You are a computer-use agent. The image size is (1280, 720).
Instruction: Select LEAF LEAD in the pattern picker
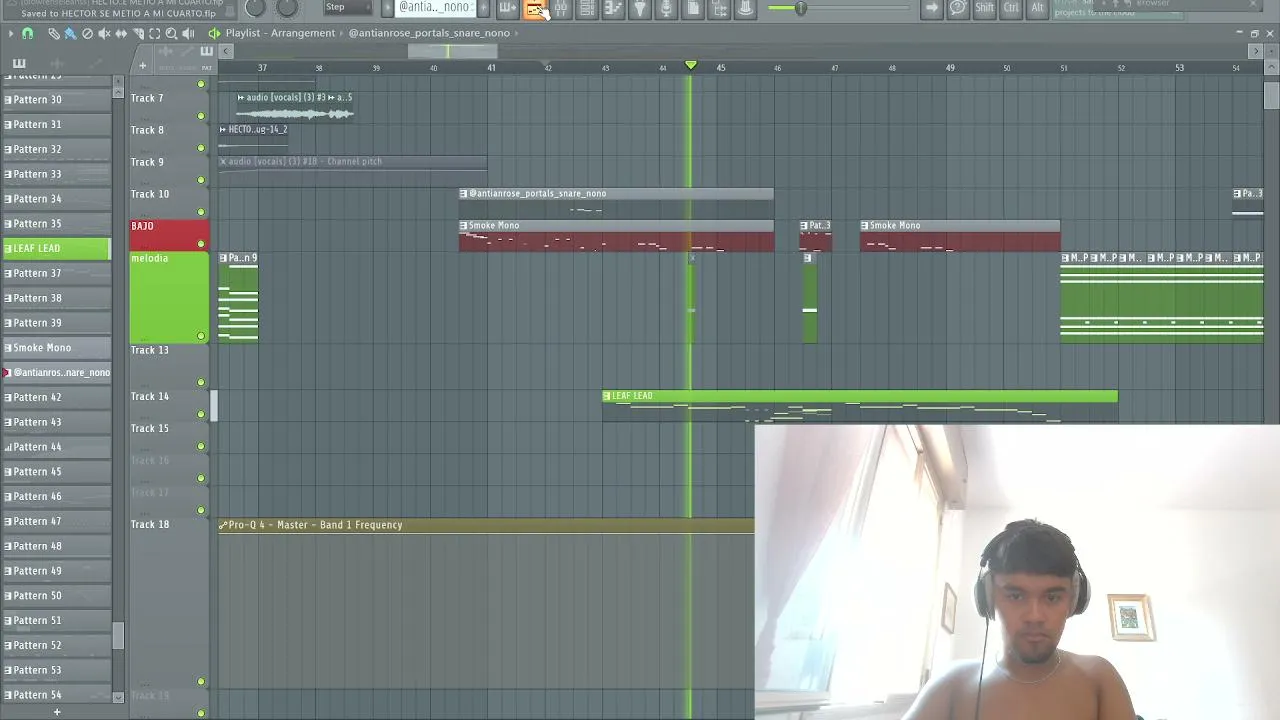(x=57, y=248)
